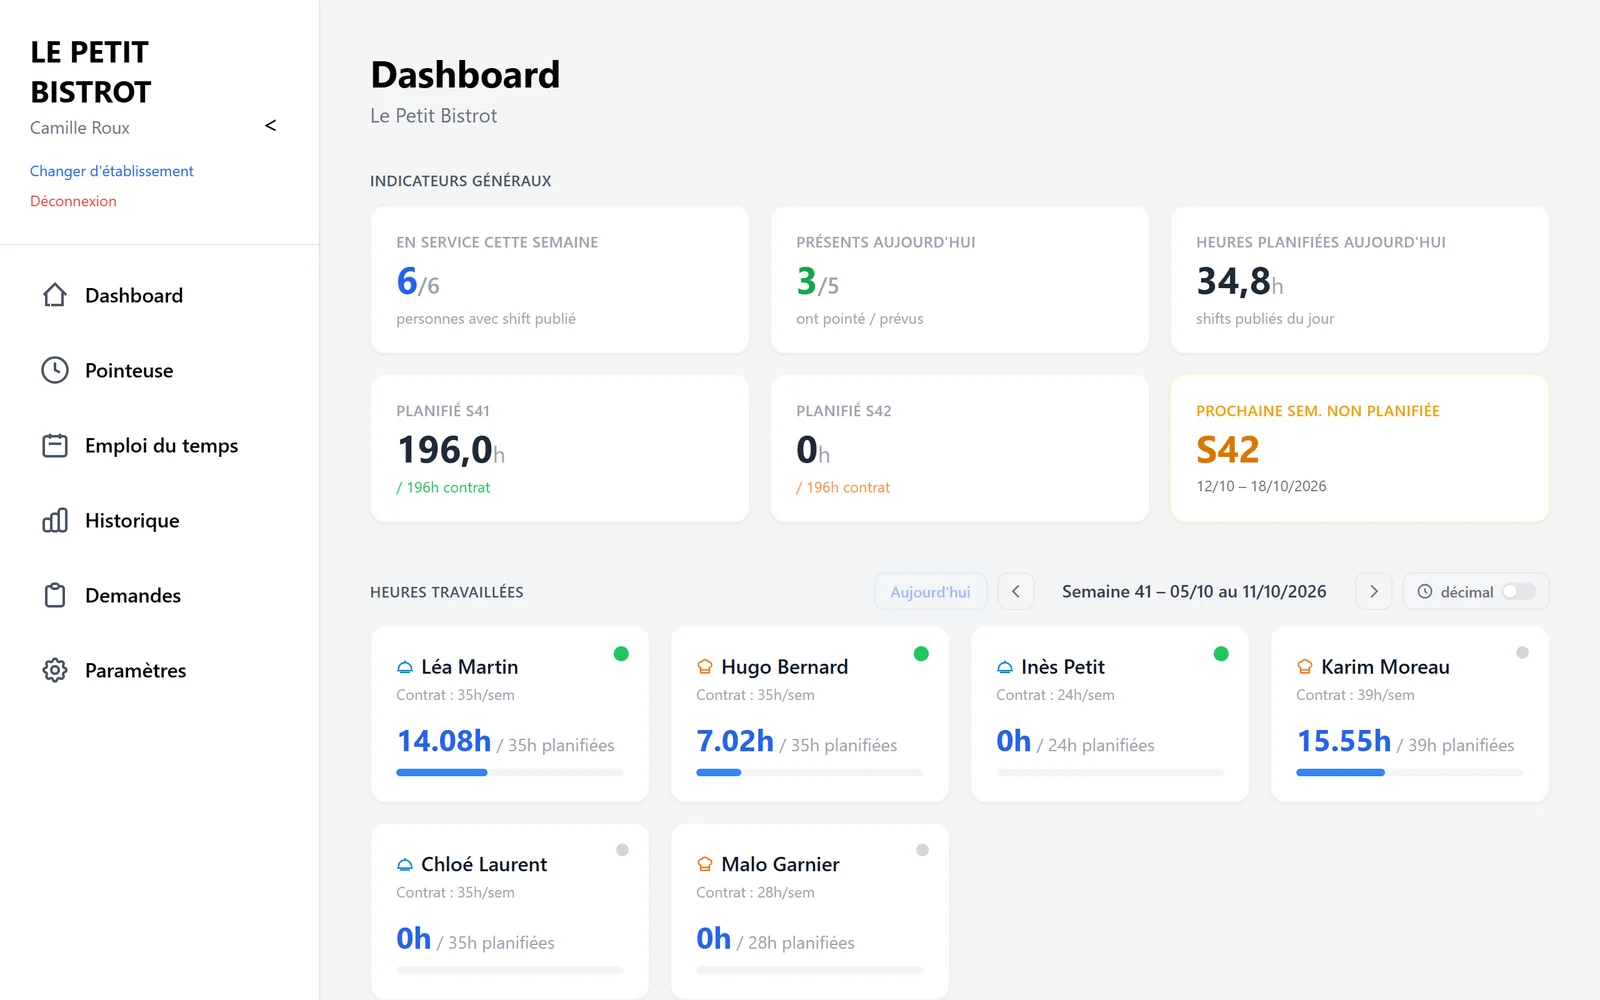Click the Planifié S42 card
The width and height of the screenshot is (1600, 1000).
pos(960,448)
